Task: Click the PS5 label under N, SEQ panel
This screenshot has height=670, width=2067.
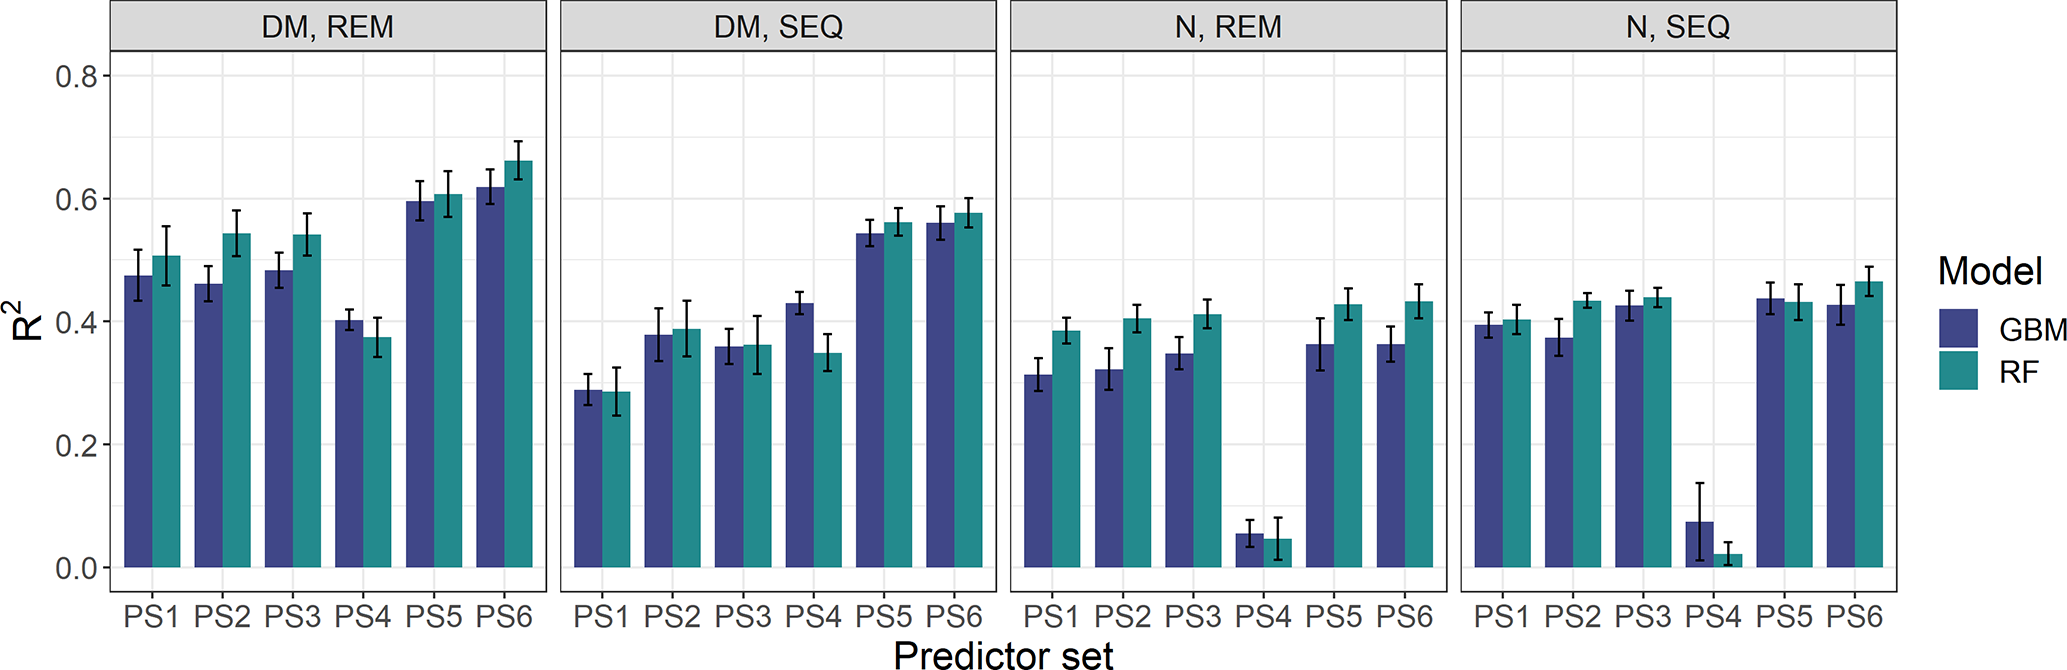Action: [1784, 617]
